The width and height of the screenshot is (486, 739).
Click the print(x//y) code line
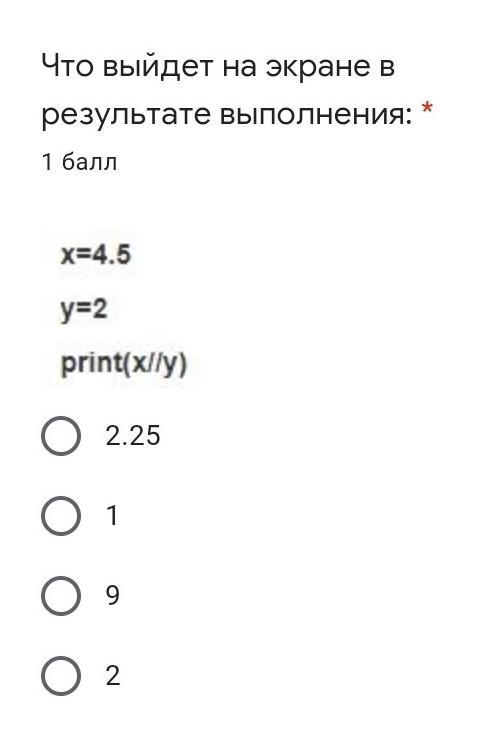coord(124,365)
